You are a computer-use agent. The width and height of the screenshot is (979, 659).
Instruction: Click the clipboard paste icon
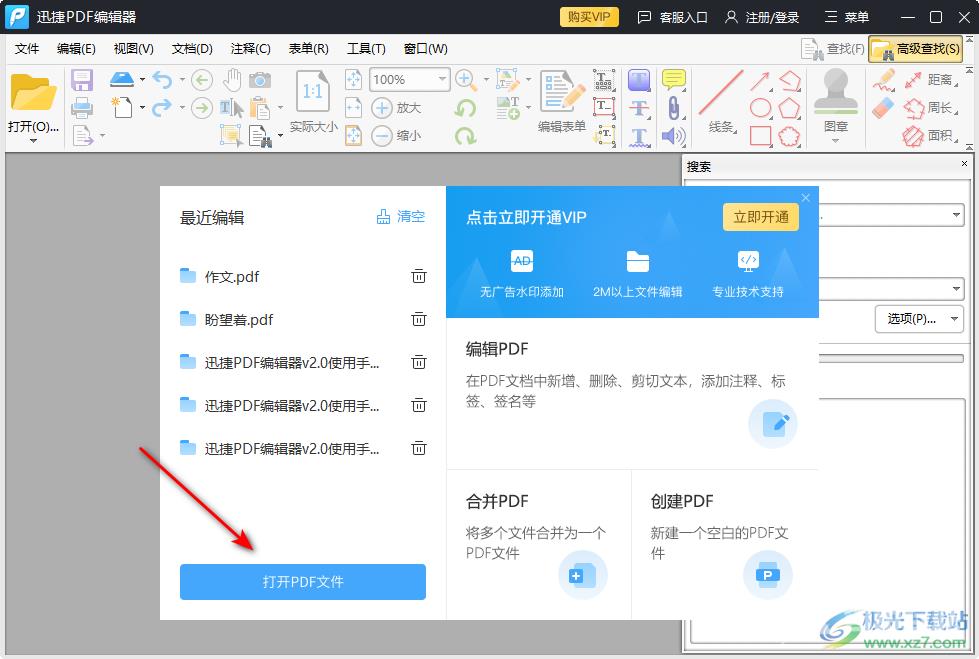point(260,108)
